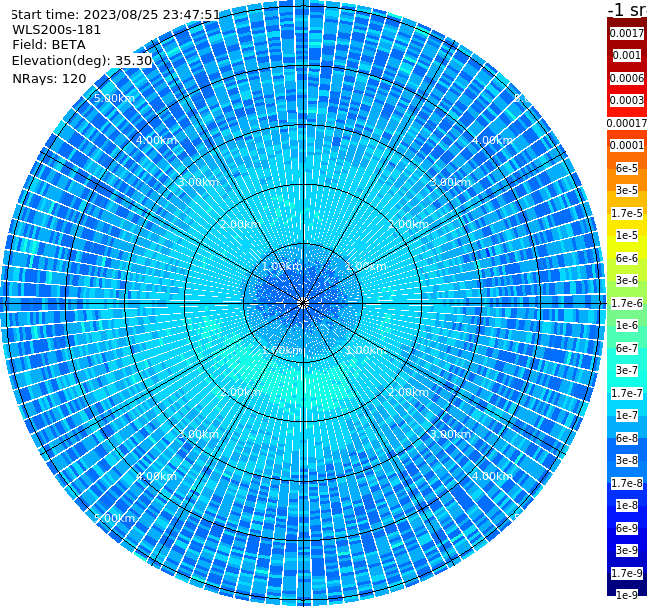Image resolution: width=647 pixels, height=607 pixels.
Task: Select the 3e-6 colorbar label
Action: (627, 280)
